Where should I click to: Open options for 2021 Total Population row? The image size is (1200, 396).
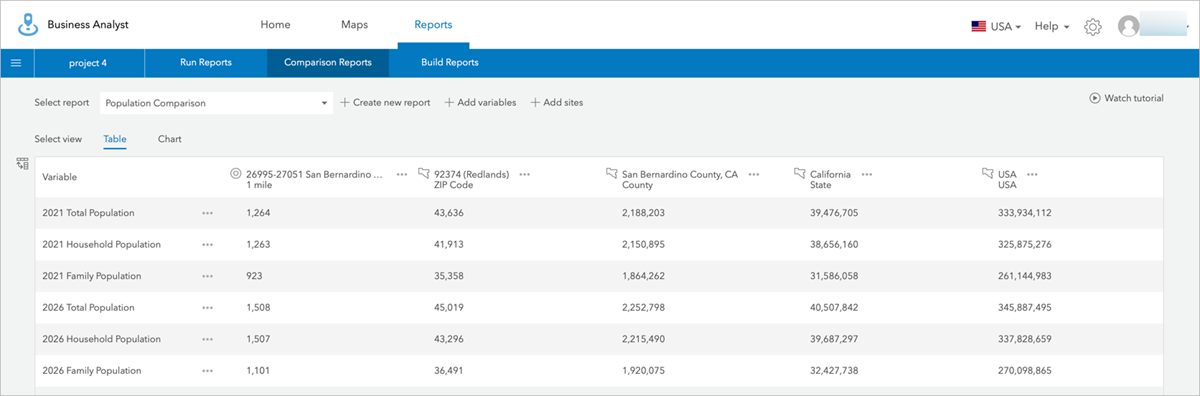coord(207,213)
